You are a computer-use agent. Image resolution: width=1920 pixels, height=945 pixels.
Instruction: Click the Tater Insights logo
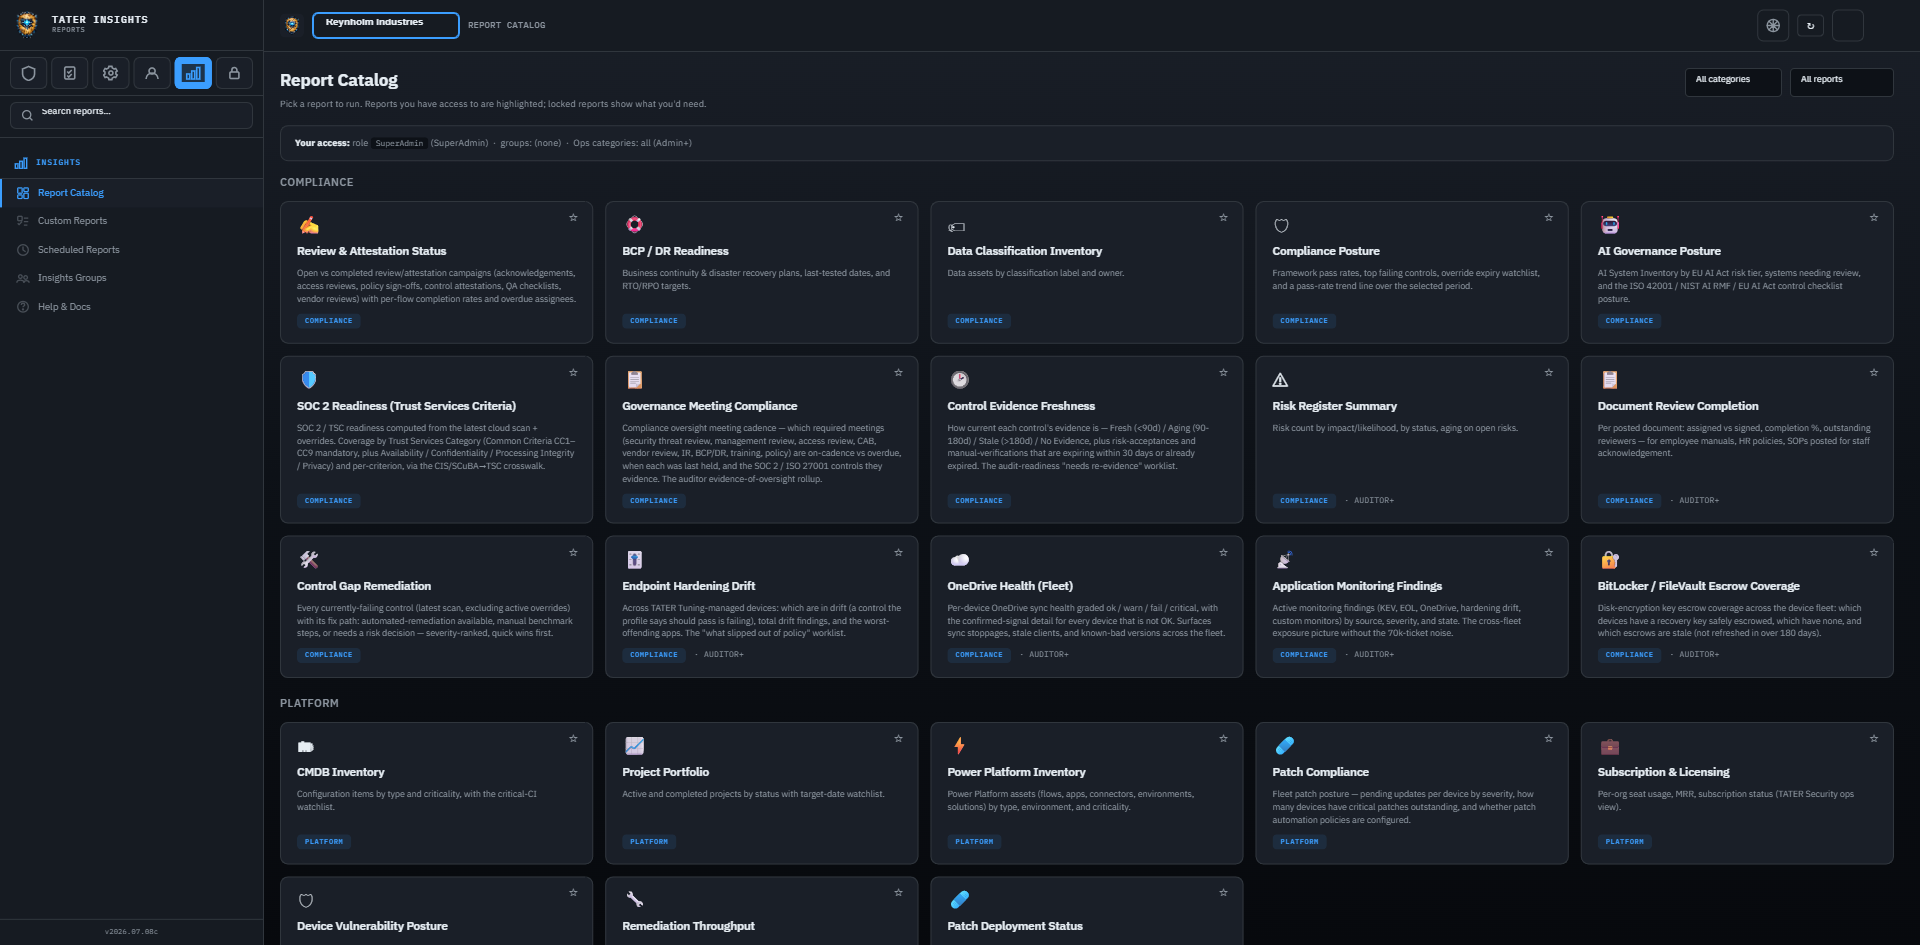(x=28, y=24)
